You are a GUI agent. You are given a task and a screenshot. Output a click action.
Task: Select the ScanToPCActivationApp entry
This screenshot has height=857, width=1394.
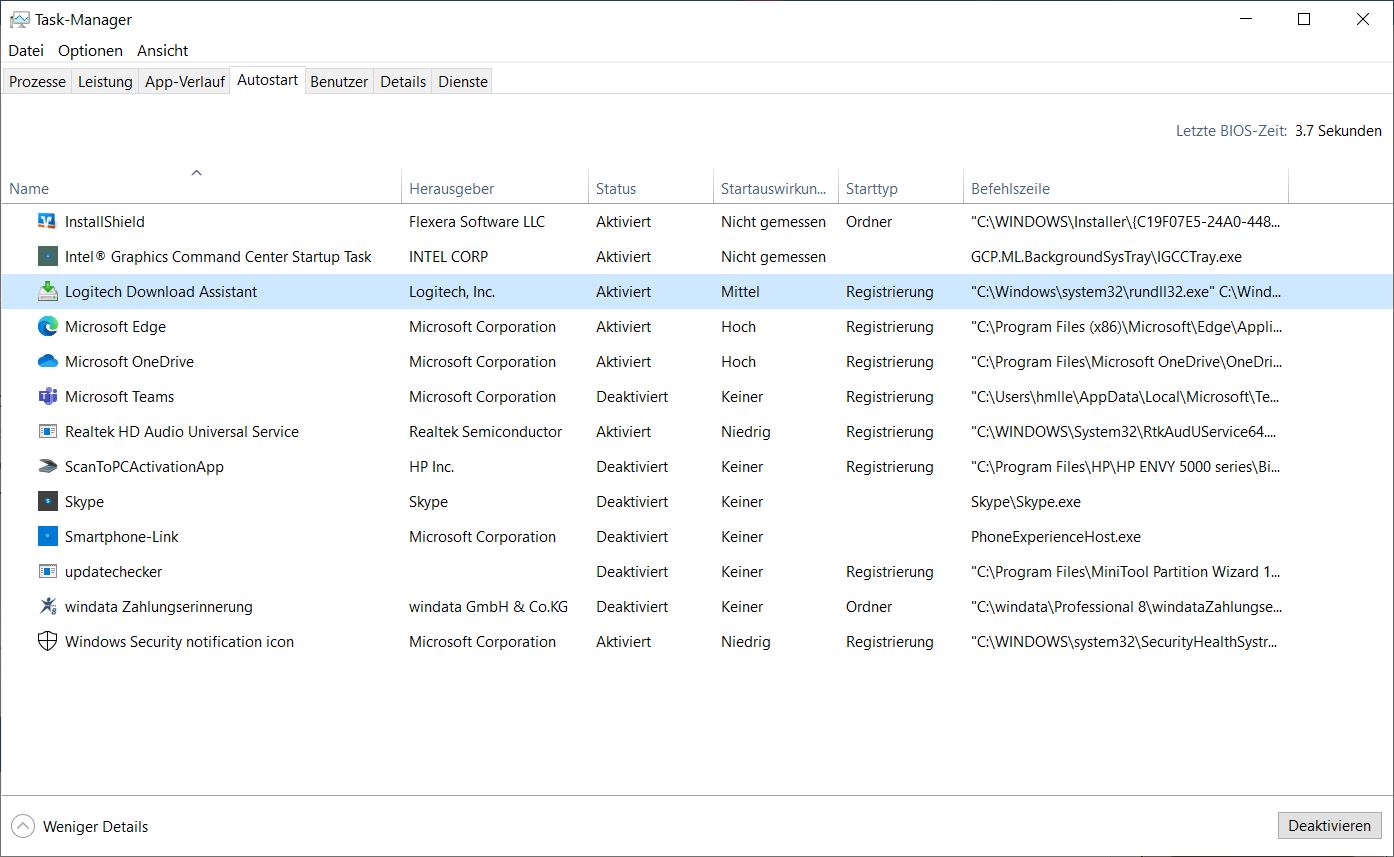click(x=144, y=467)
